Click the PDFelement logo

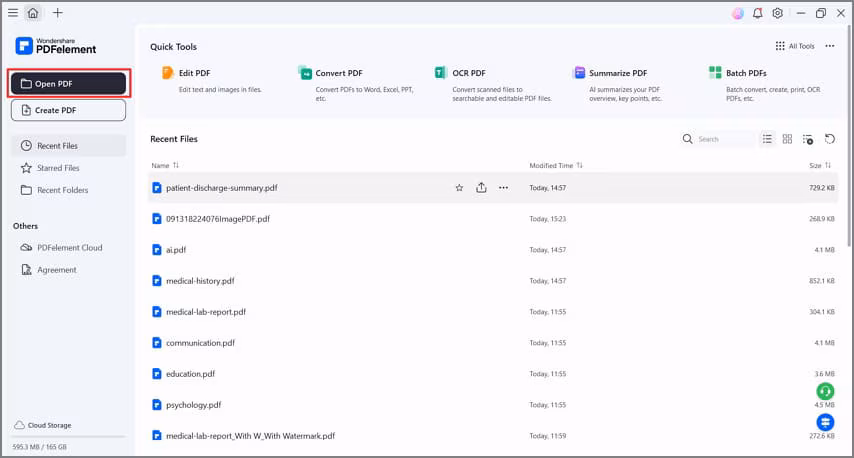click(56, 46)
